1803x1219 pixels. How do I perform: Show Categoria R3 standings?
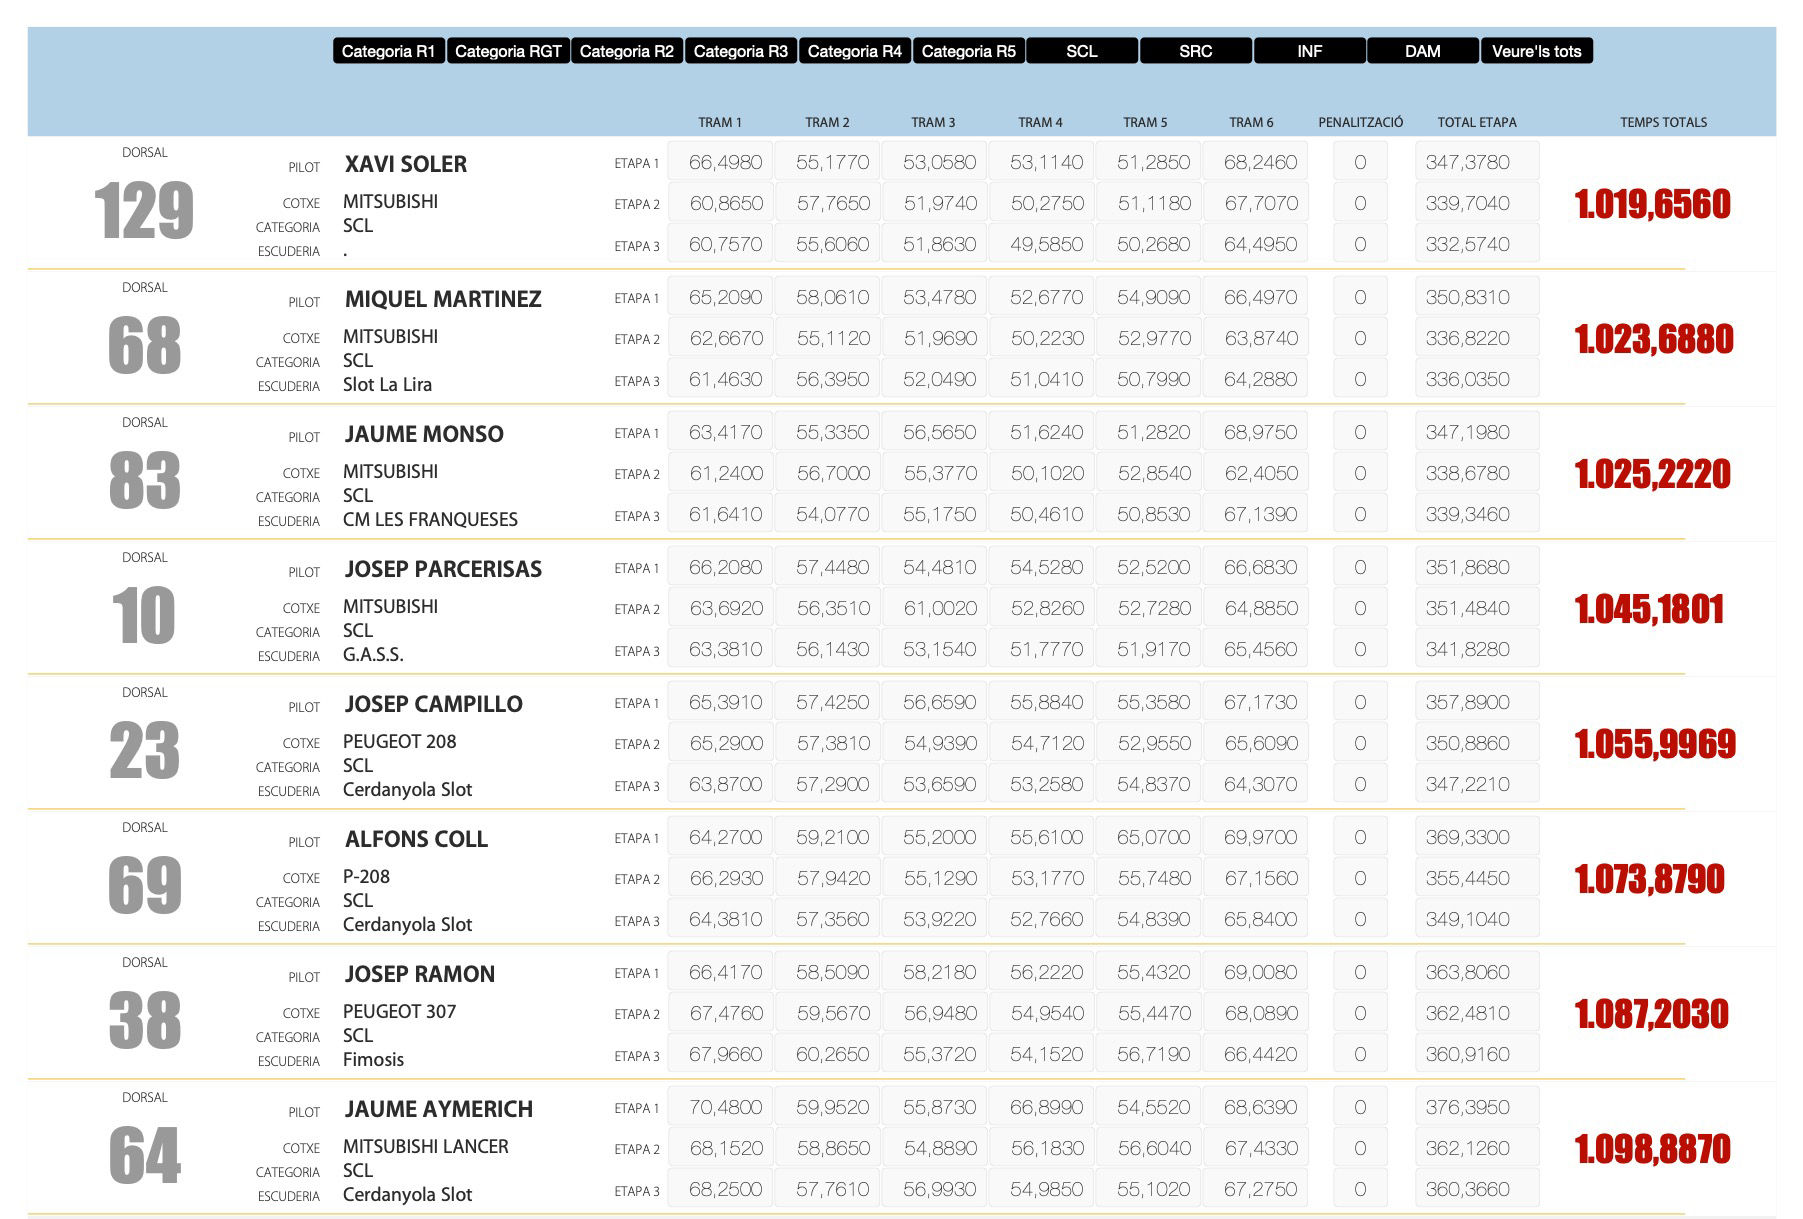click(x=741, y=51)
